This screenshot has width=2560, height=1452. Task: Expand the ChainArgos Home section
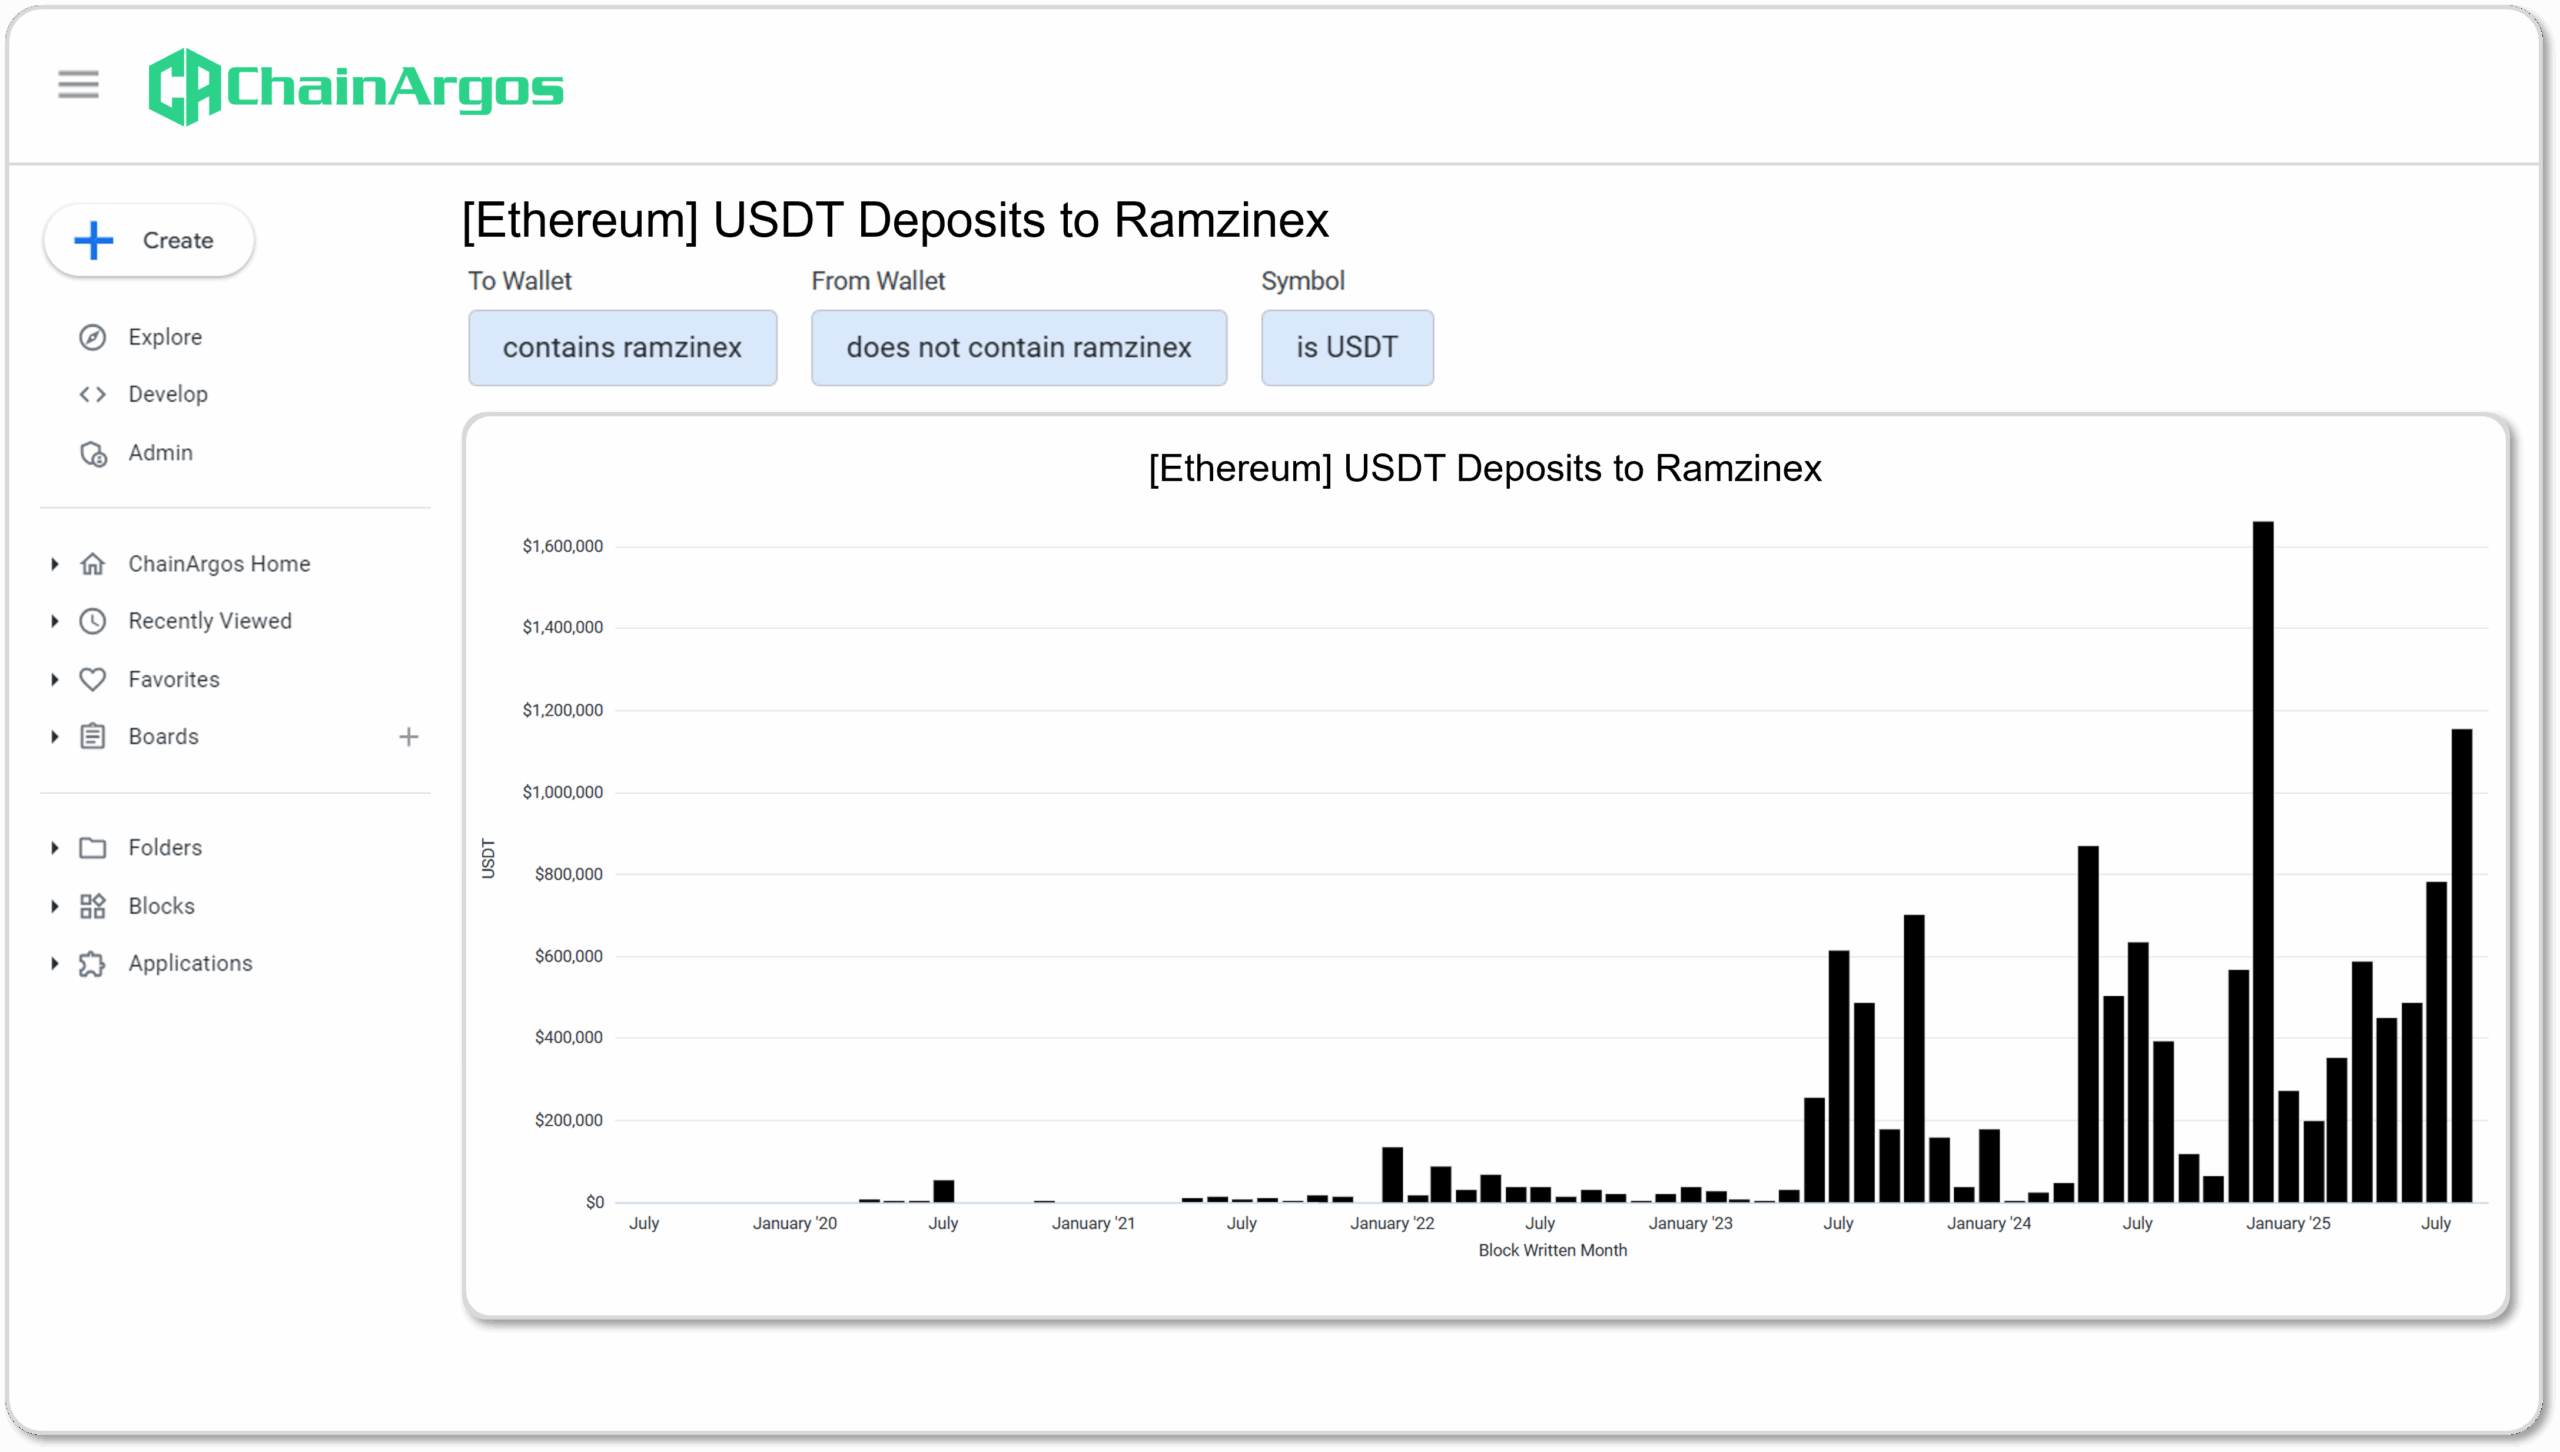[55, 565]
